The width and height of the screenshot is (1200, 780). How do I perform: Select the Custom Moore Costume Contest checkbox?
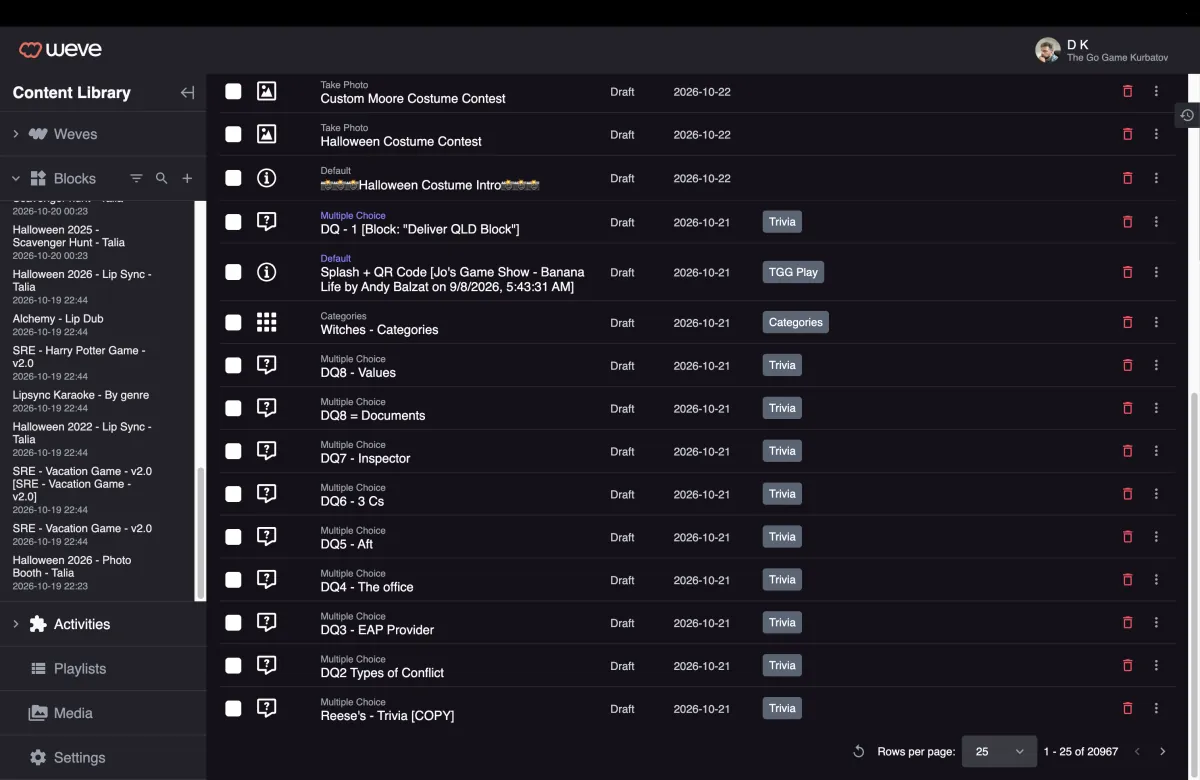tap(233, 91)
